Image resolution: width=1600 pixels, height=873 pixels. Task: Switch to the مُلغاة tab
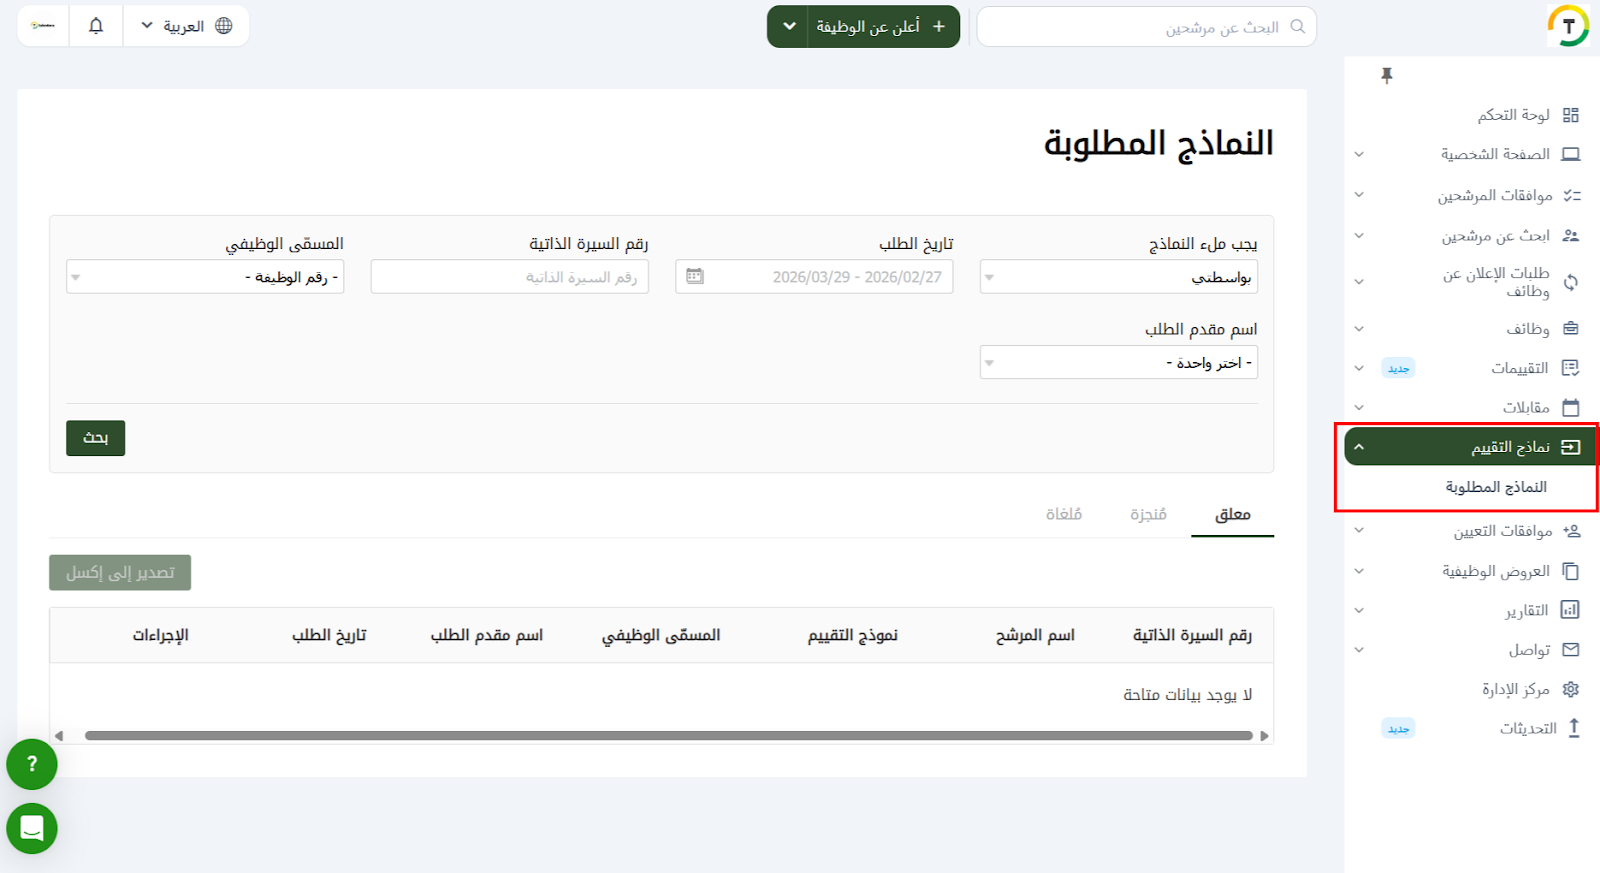click(x=1063, y=514)
